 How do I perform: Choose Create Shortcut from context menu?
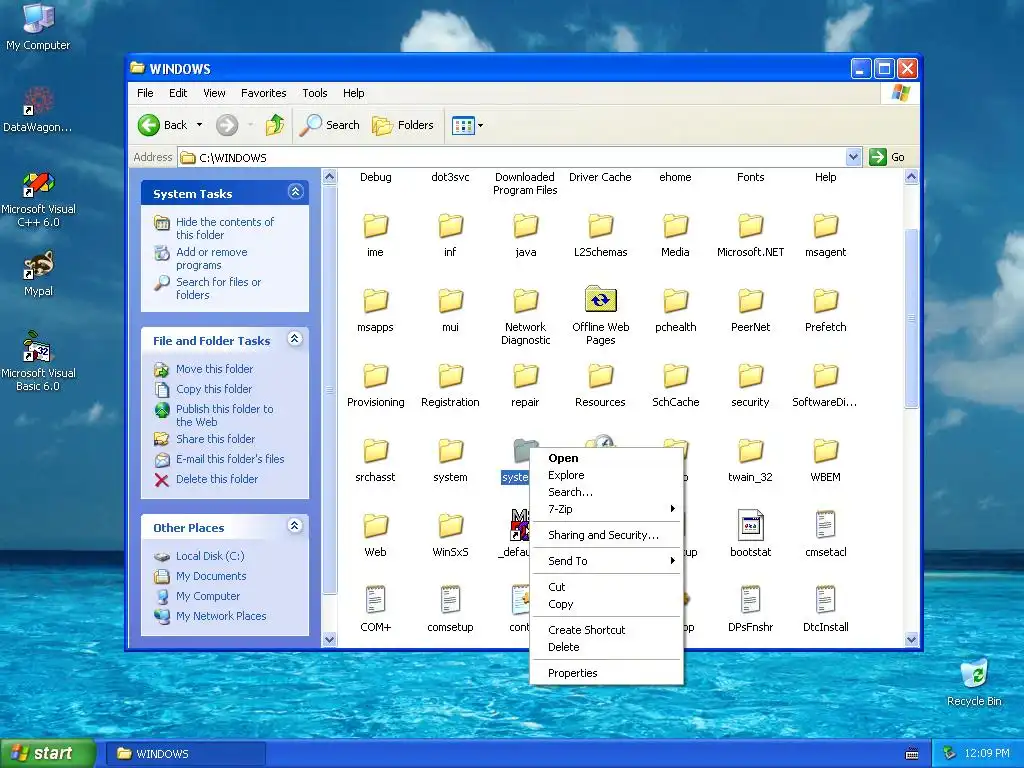coord(606,630)
